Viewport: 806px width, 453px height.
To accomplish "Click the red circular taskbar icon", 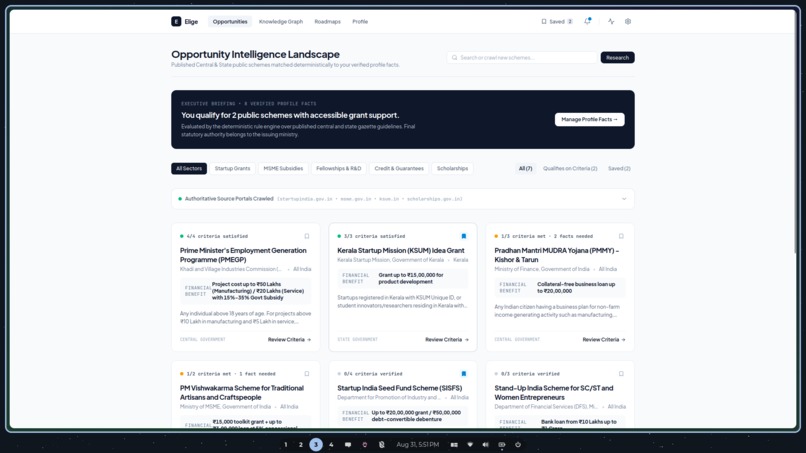I will pos(364,445).
